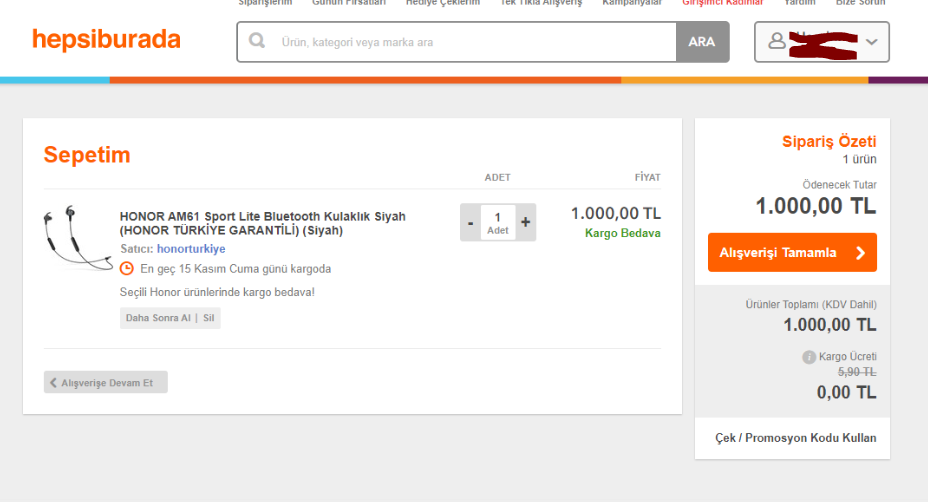Image resolution: width=928 pixels, height=502 pixels.
Task: Open the HONOR AM61 headphone thumbnail
Action: [78, 237]
